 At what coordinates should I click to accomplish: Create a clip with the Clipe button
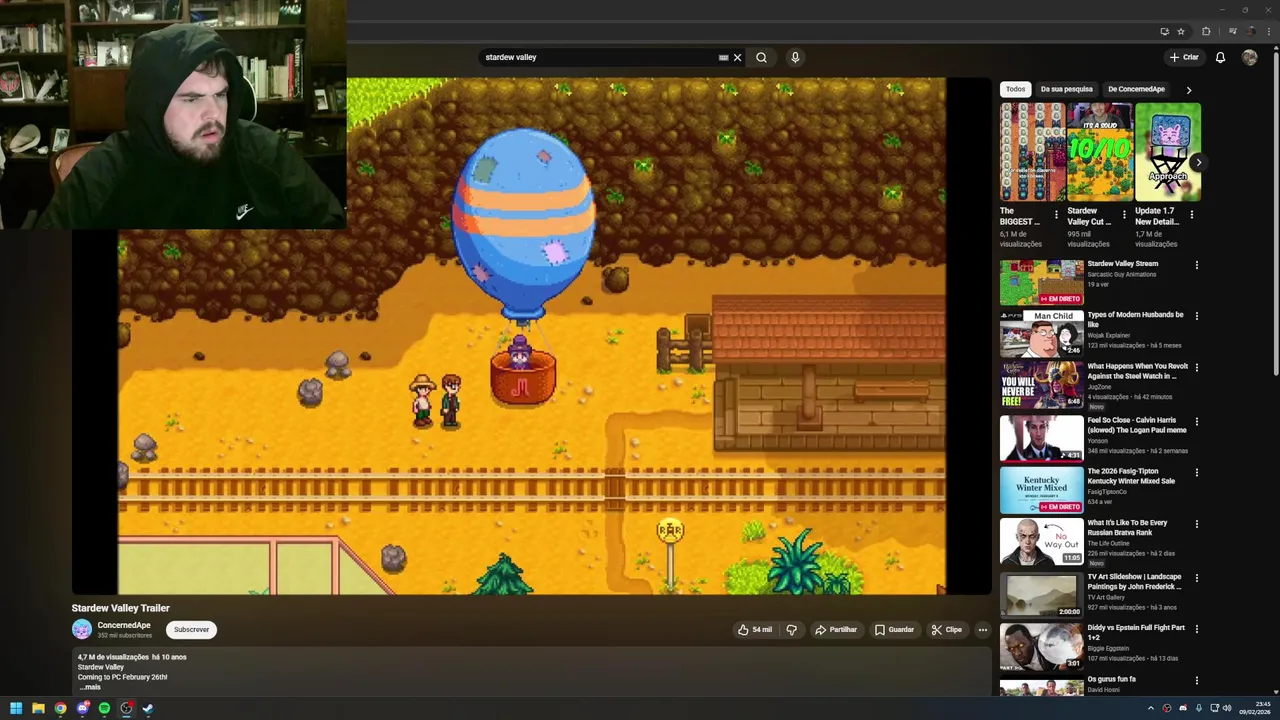(946, 630)
